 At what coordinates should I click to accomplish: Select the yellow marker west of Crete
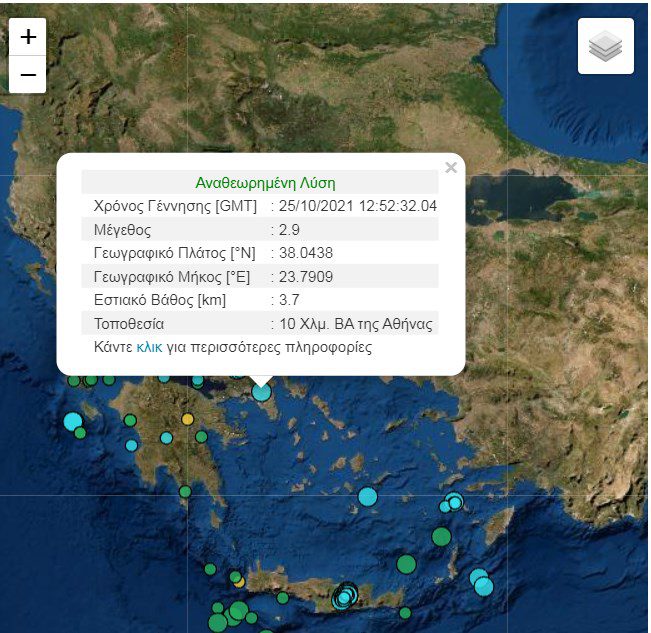(x=239, y=582)
